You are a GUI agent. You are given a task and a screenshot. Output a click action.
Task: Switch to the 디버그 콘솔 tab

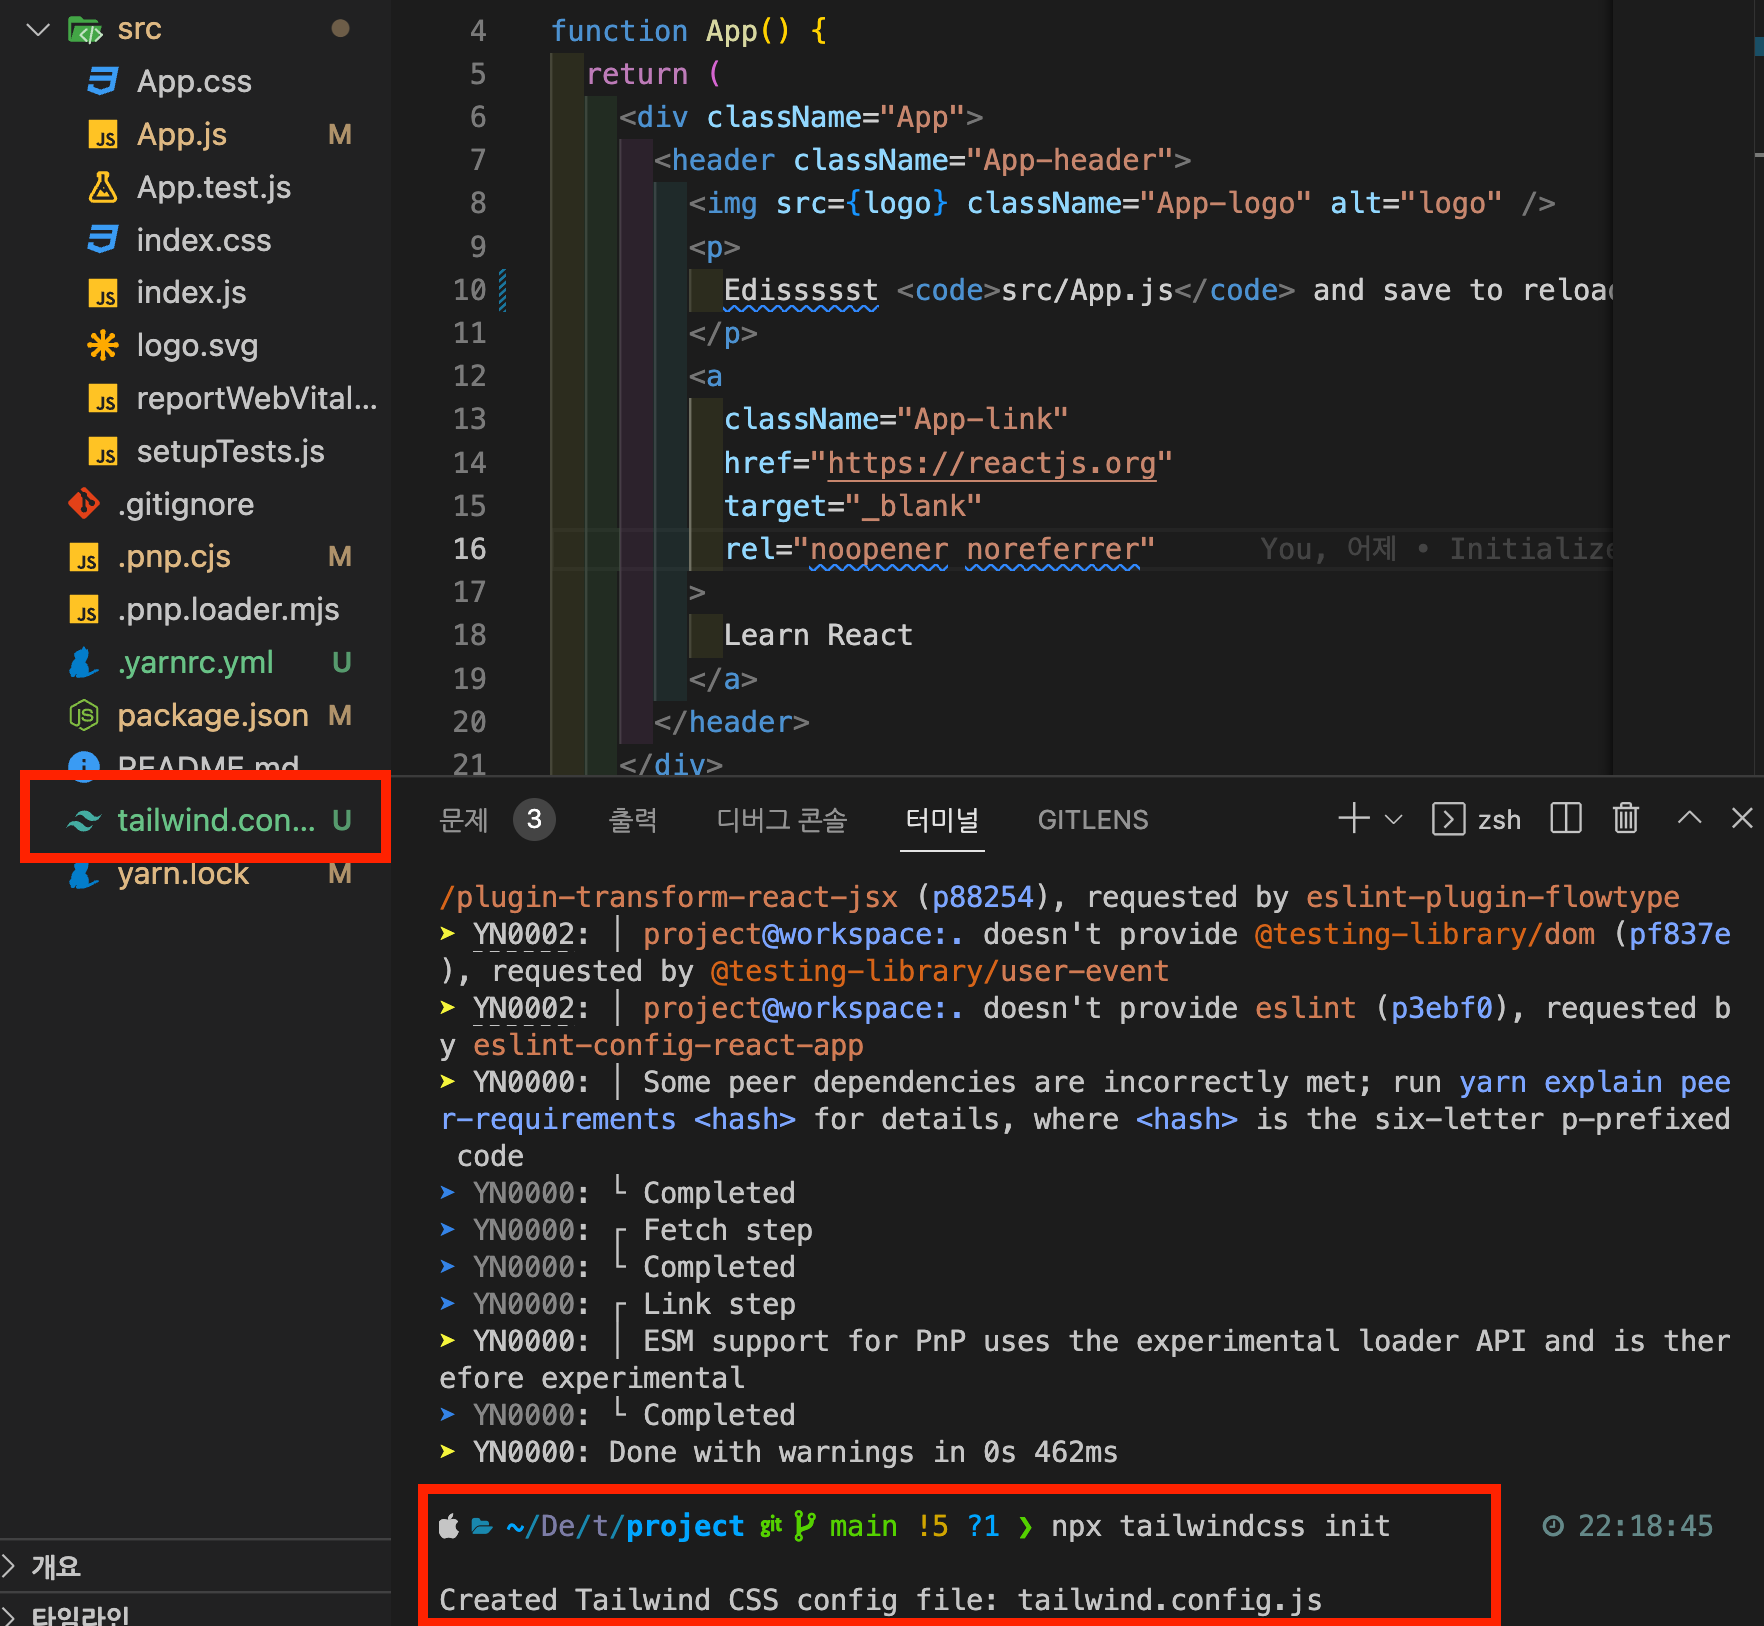[782, 820]
